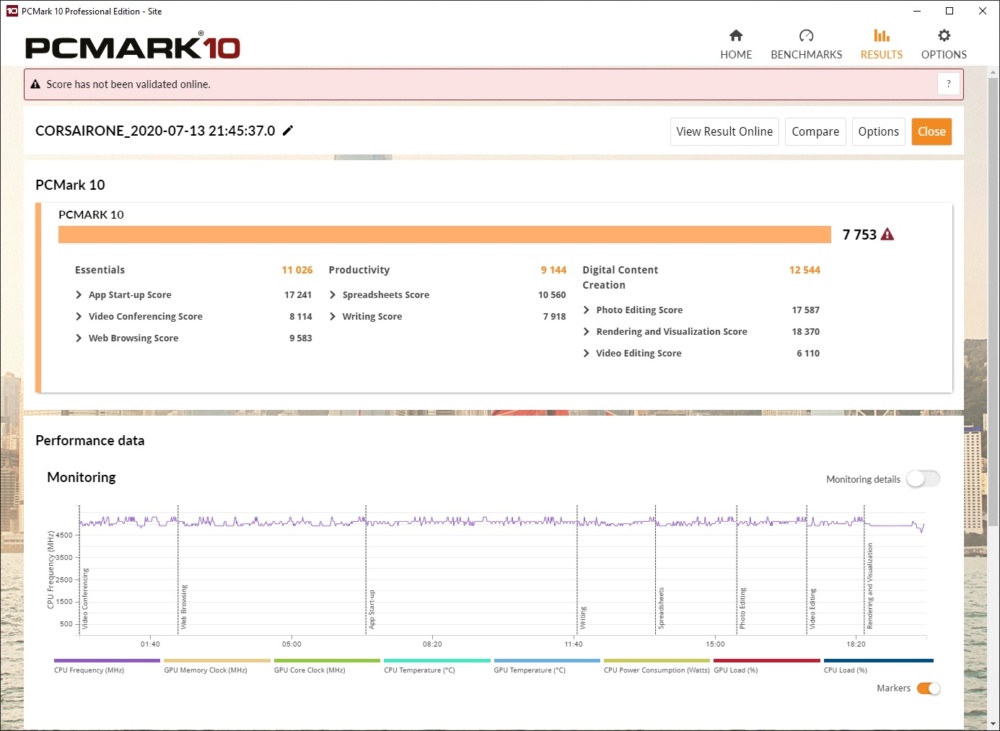Click the Photo Editing marker in chart
Screen dimensions: 1000x731
tap(742, 609)
